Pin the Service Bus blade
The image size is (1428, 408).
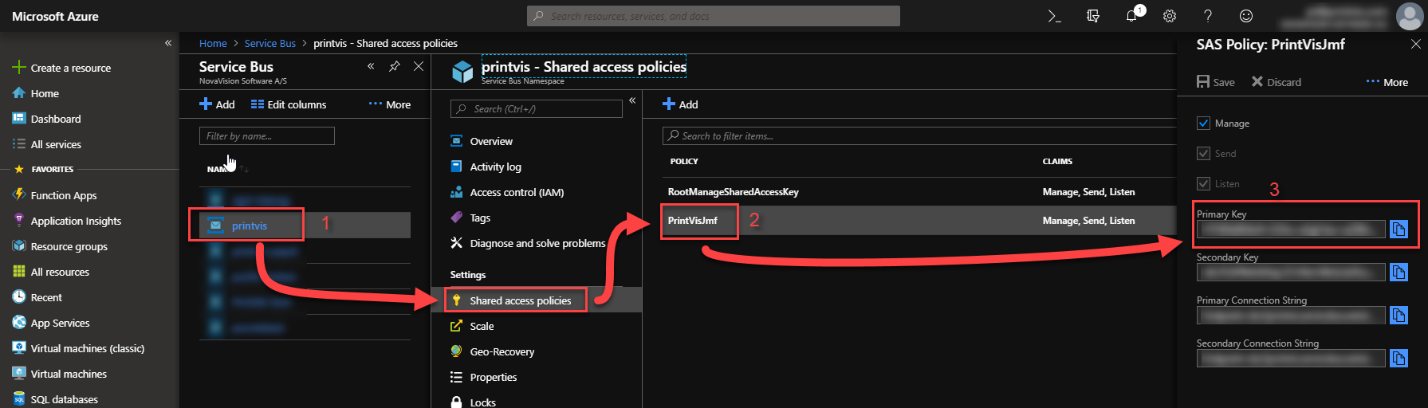[x=394, y=66]
